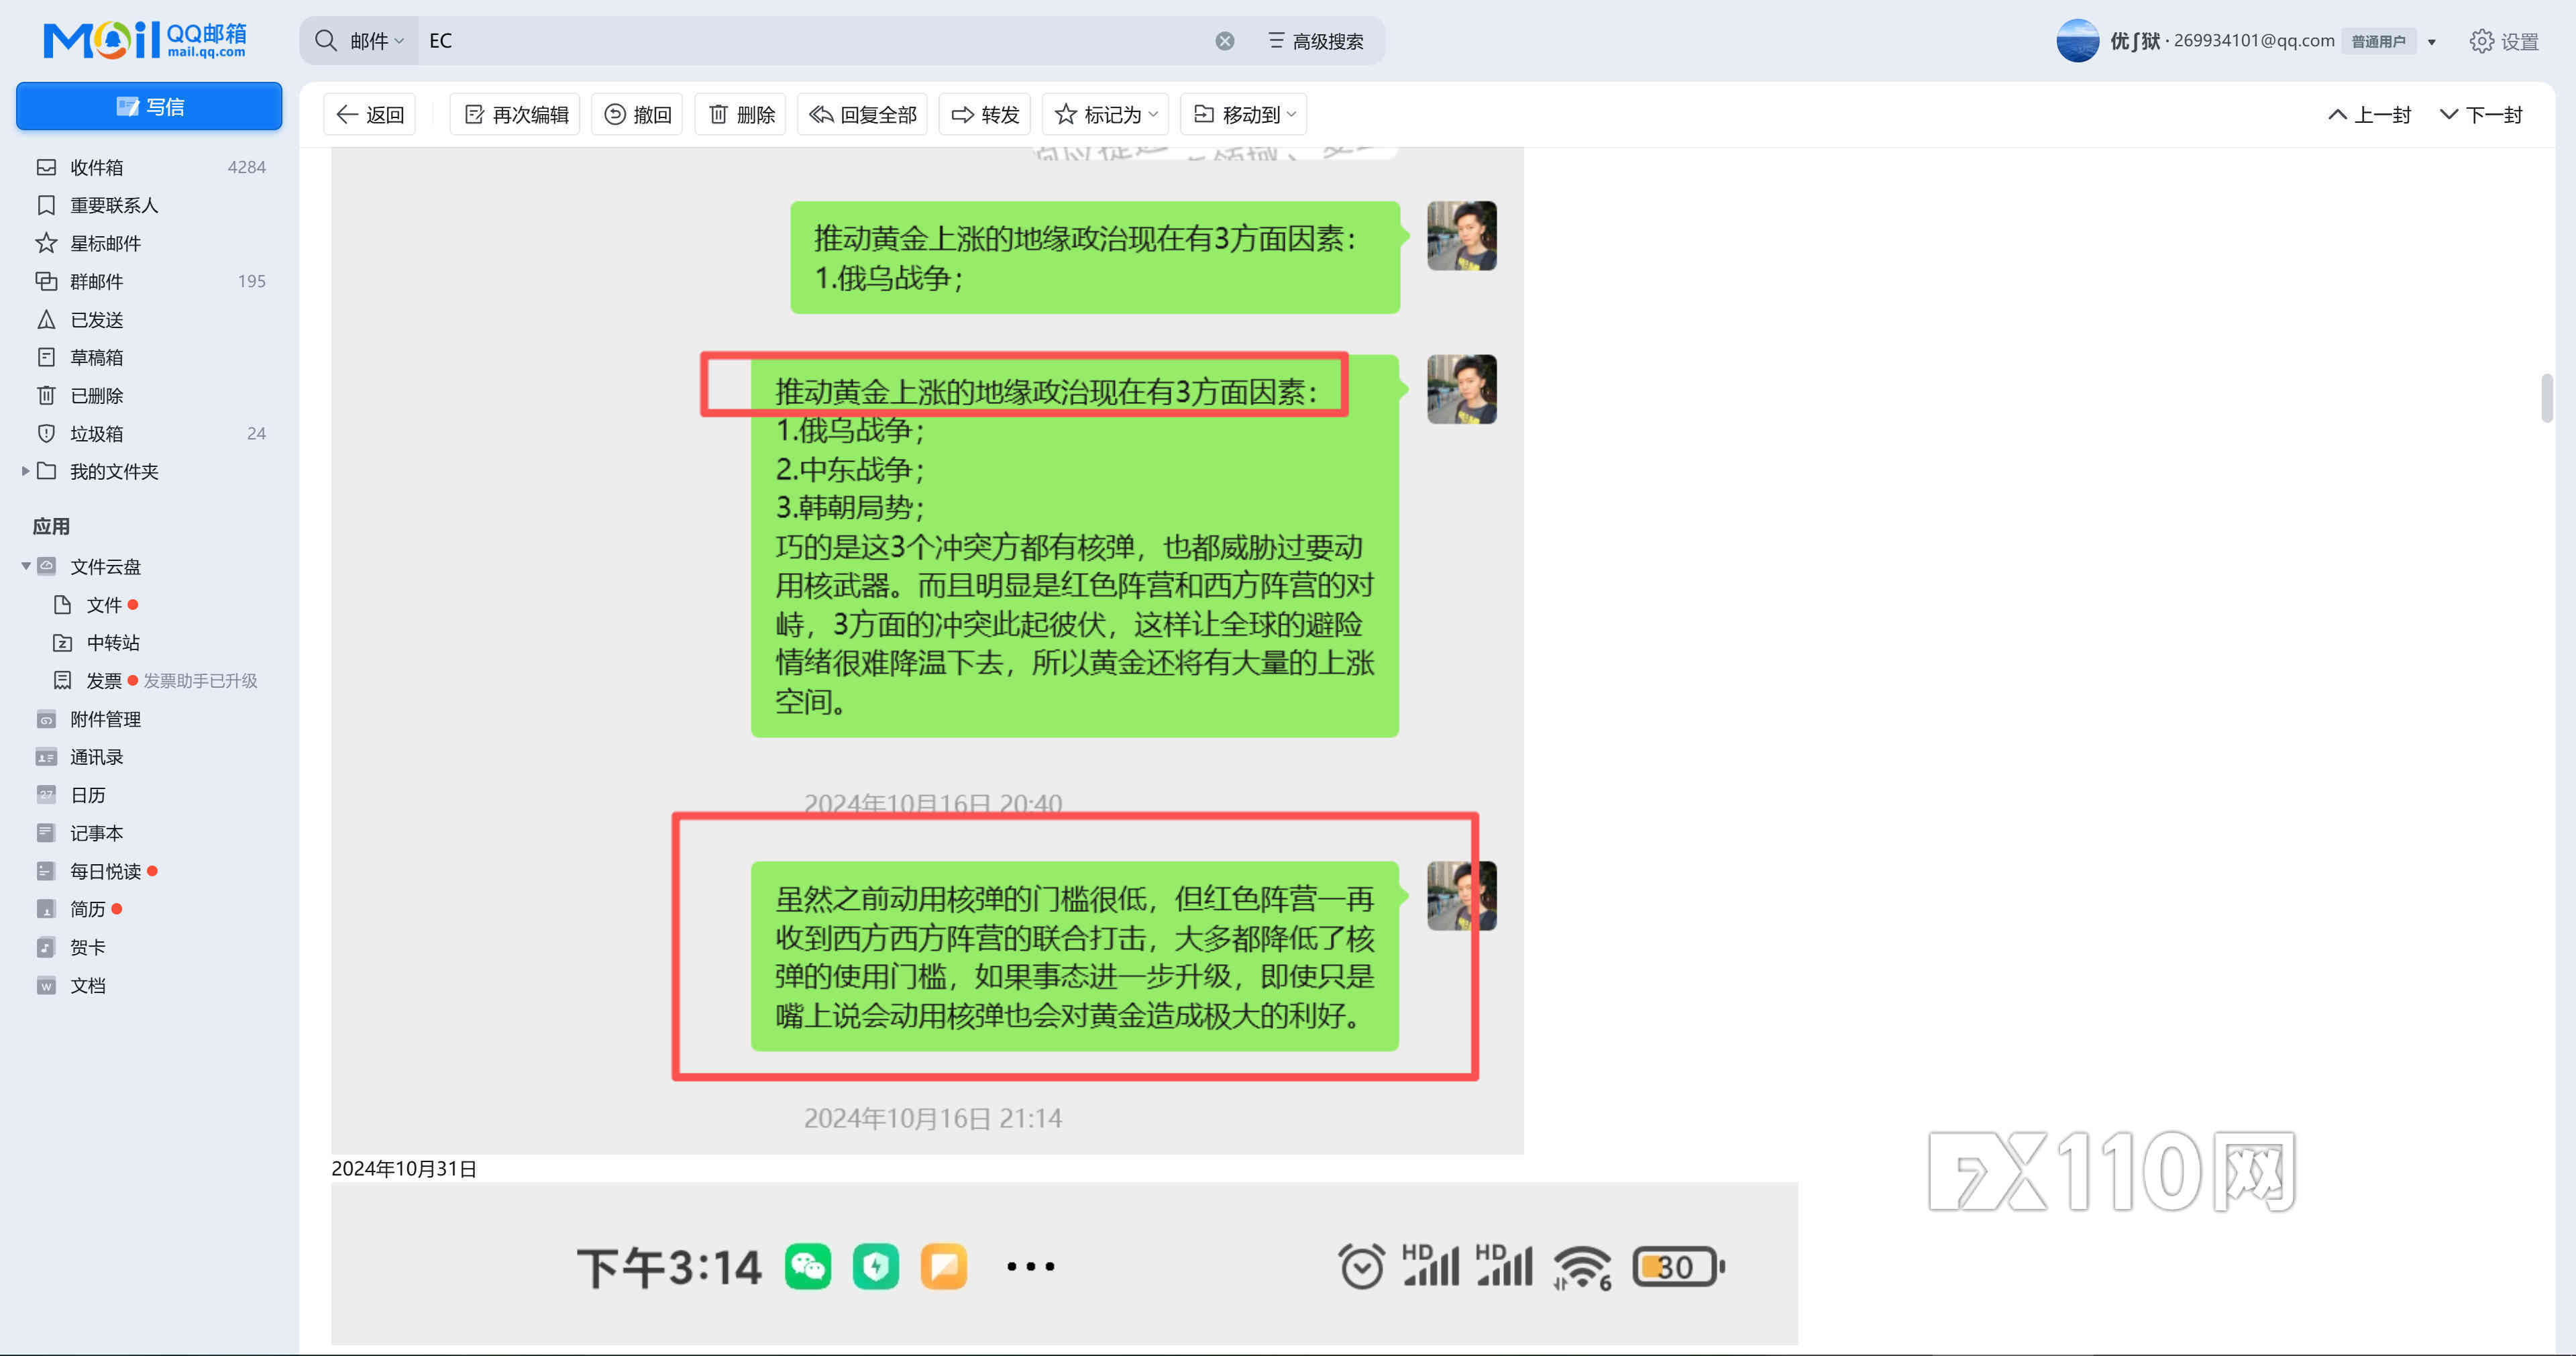Open 重要联系人 important contacts

pyautogui.click(x=150, y=205)
